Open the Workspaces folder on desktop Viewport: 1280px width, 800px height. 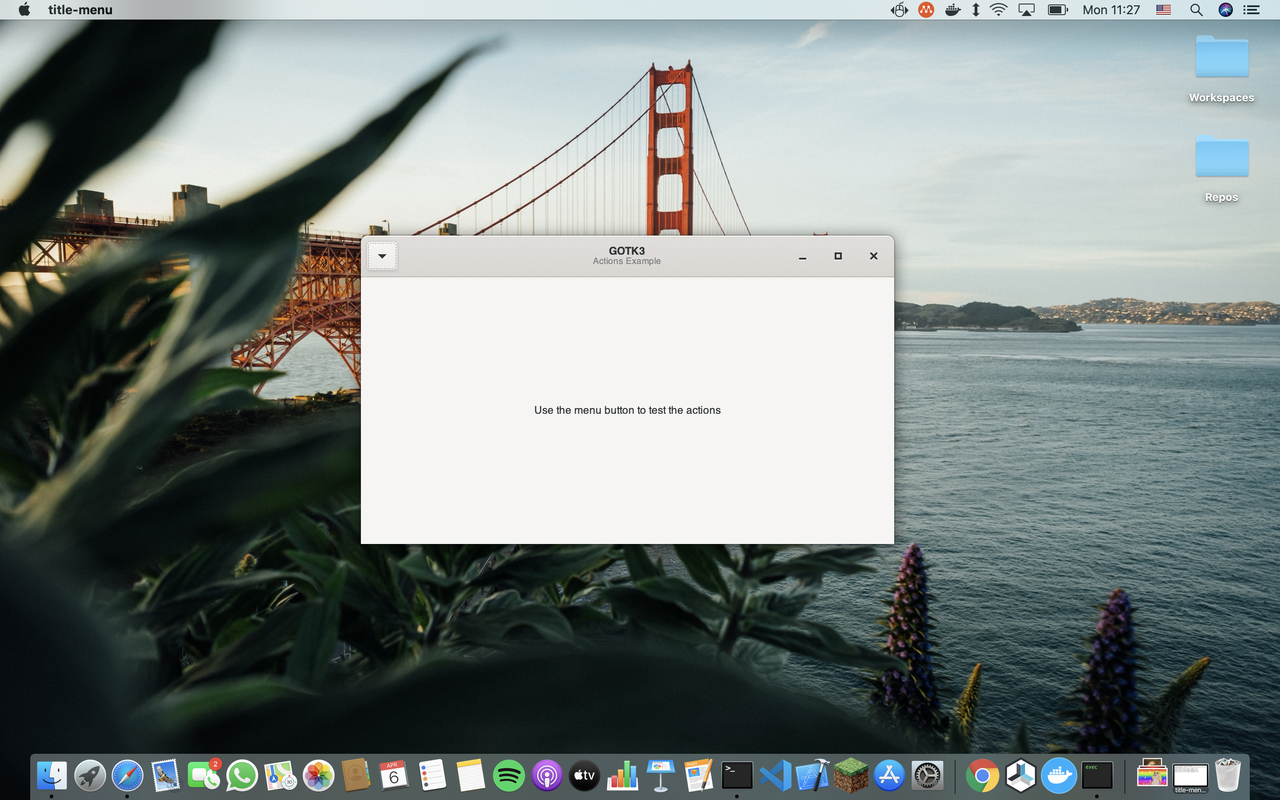[x=1222, y=69]
